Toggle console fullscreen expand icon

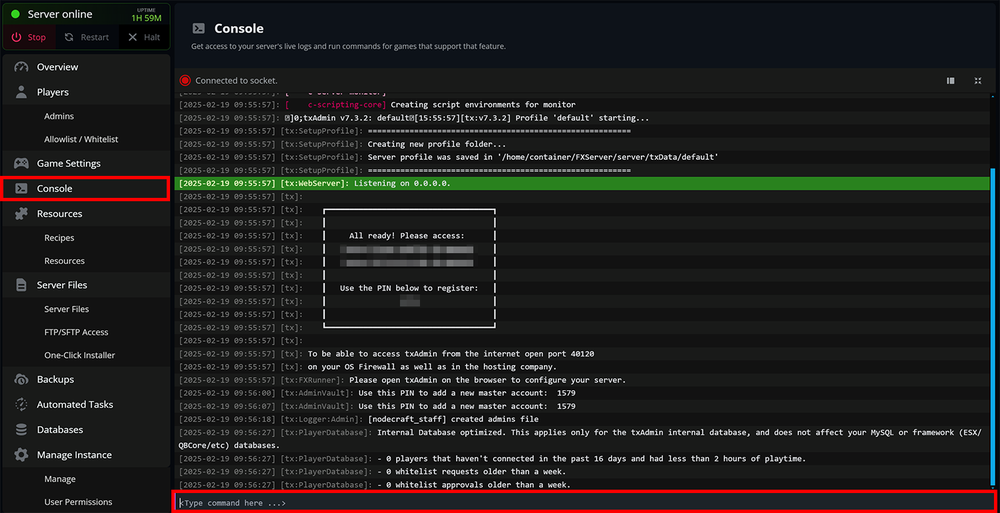(977, 81)
